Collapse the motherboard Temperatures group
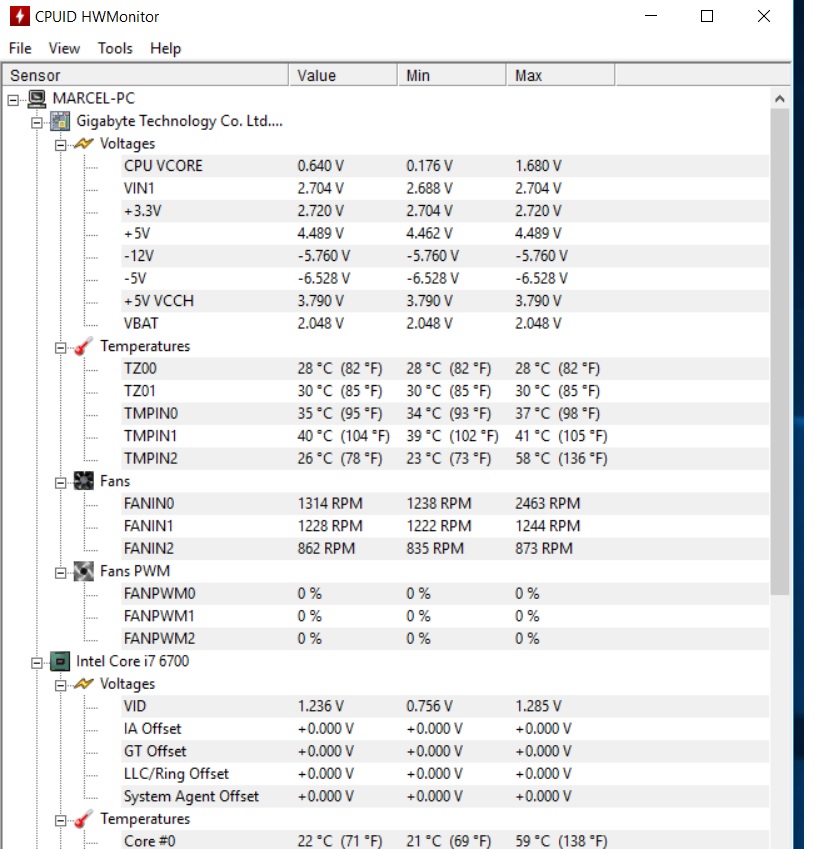Screen dimensions: 815x849 point(61,348)
